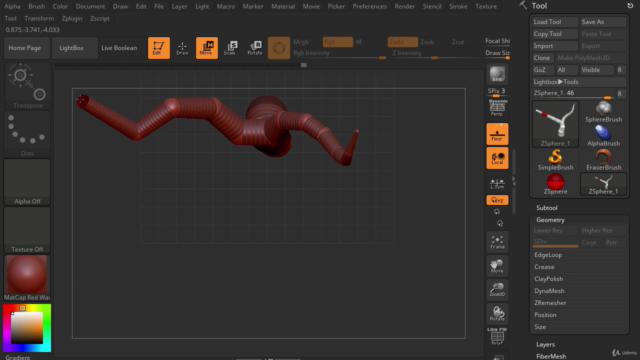Toggle L.Sym local symmetry
This screenshot has width=640, height=360.
coord(497,183)
